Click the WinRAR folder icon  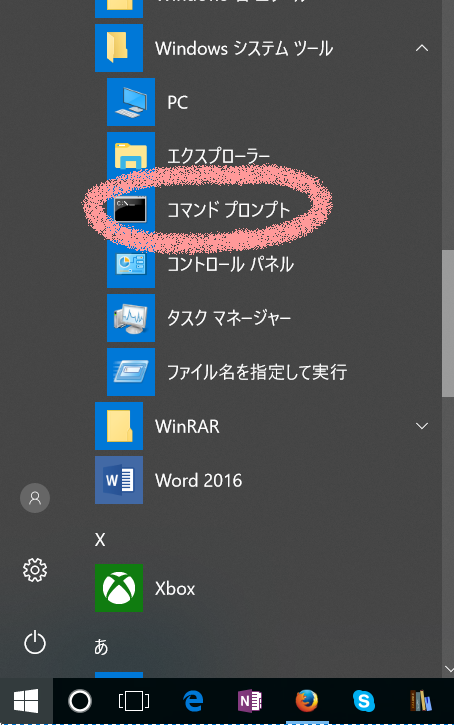tap(119, 426)
